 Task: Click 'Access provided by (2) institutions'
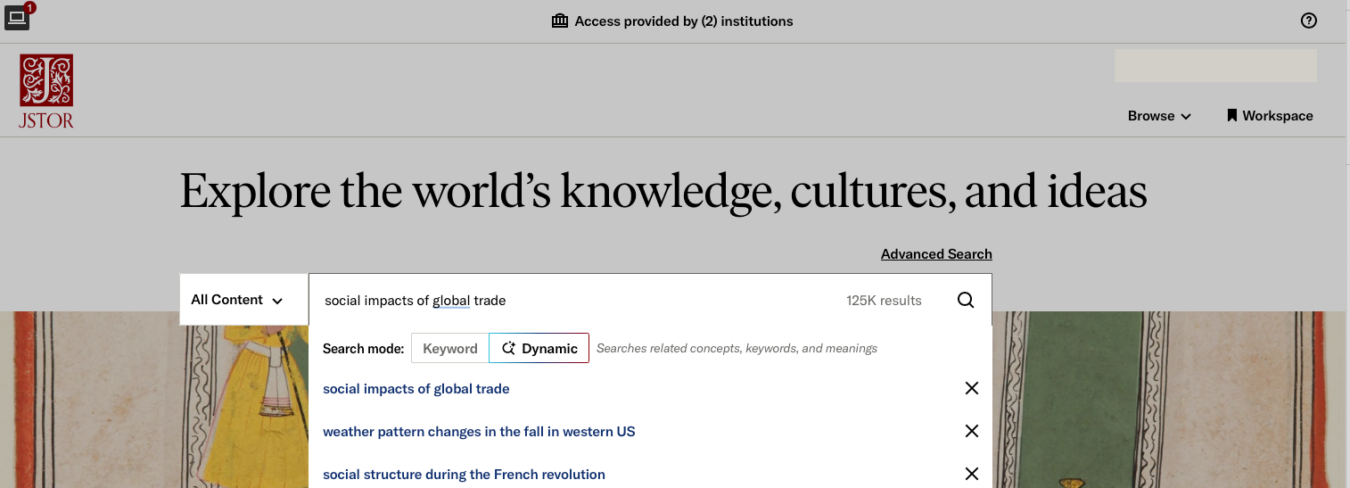[x=684, y=21]
